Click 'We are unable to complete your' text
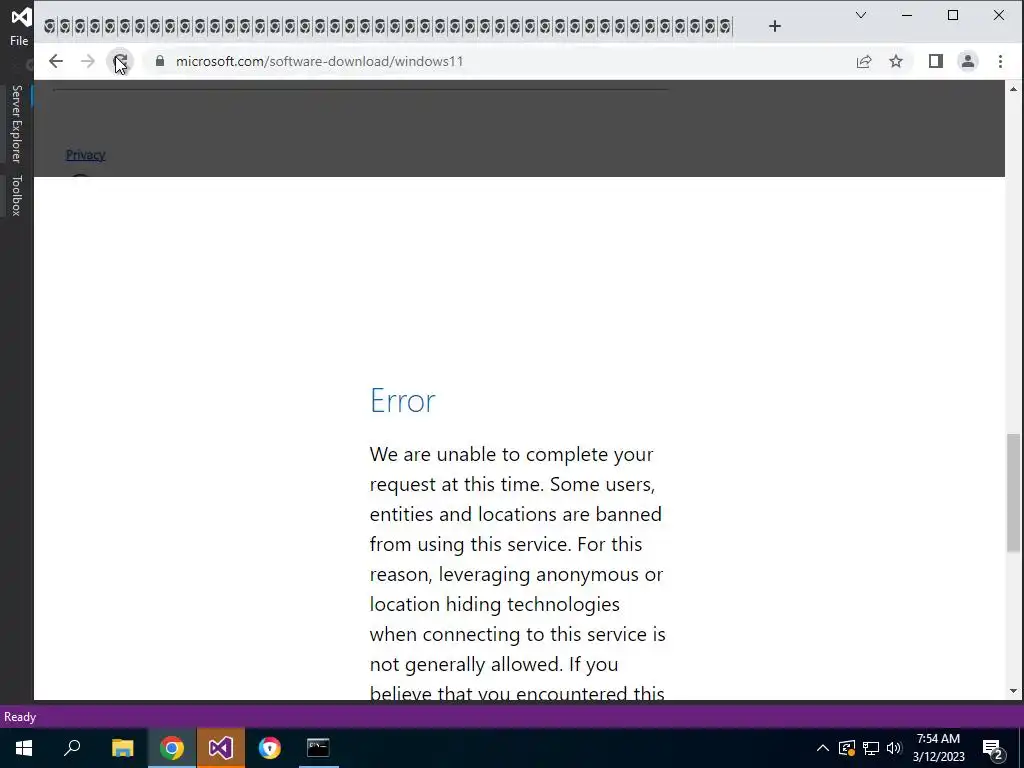 (x=511, y=454)
